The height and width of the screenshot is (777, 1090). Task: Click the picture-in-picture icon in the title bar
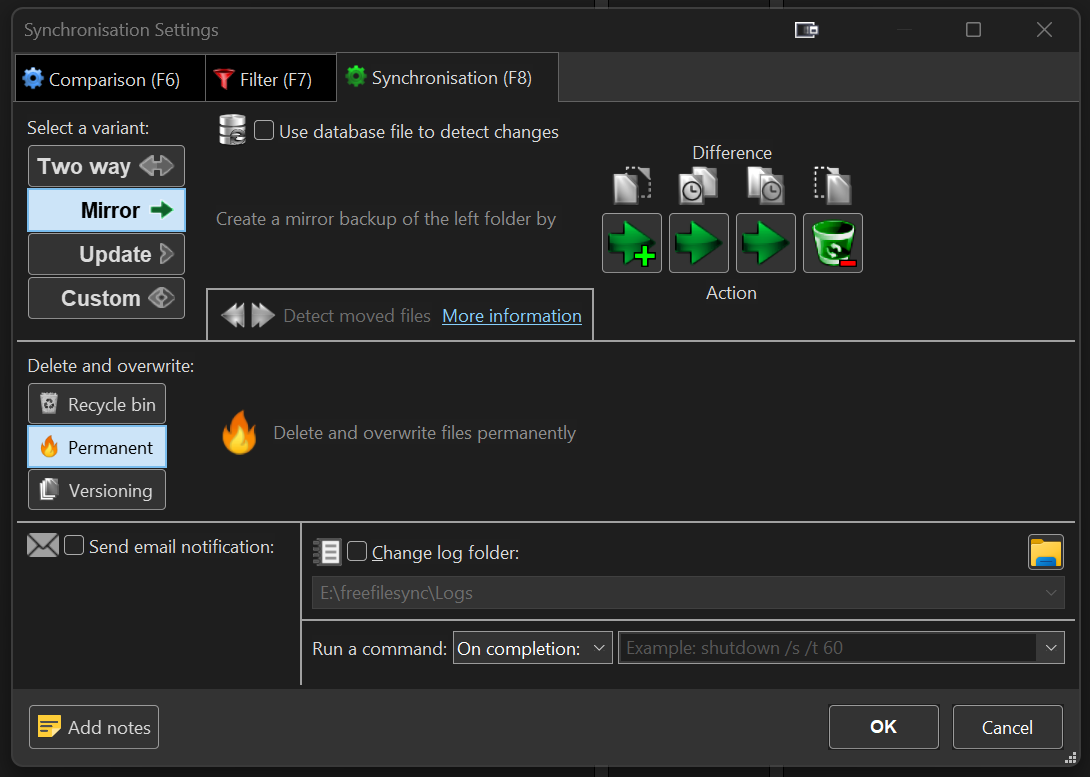coord(806,30)
